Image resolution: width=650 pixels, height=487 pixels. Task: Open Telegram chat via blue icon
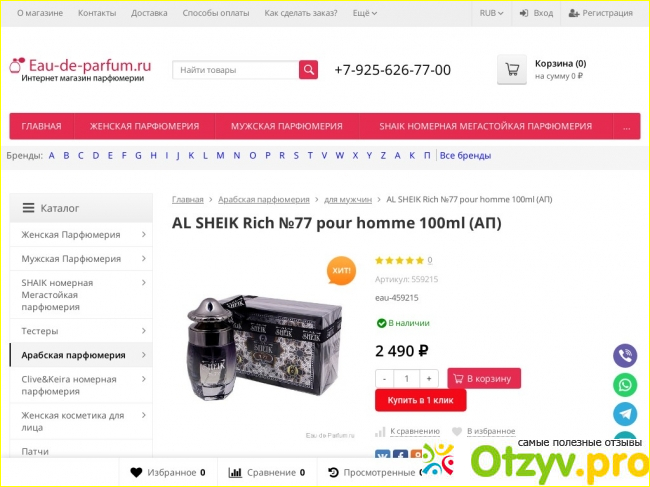[625, 414]
